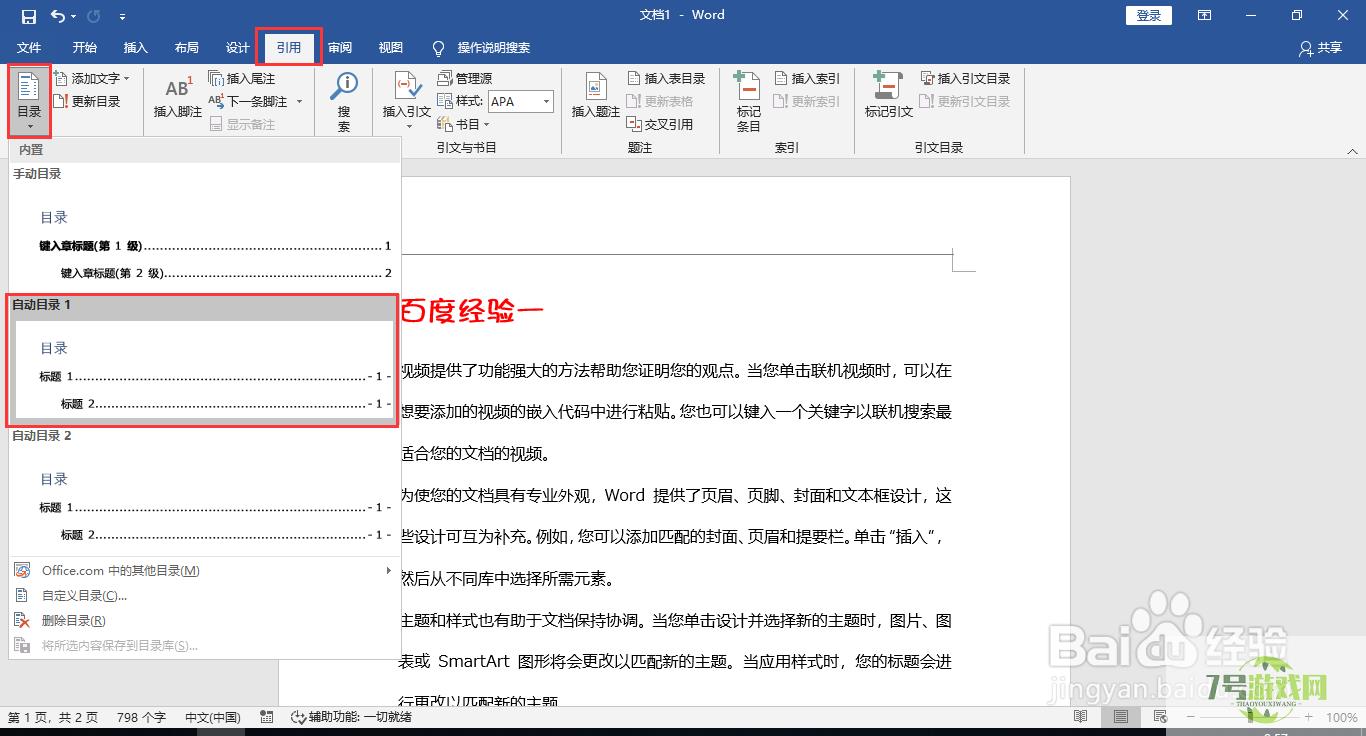Click 插入表目录 button
The width and height of the screenshot is (1366, 736).
click(x=667, y=78)
